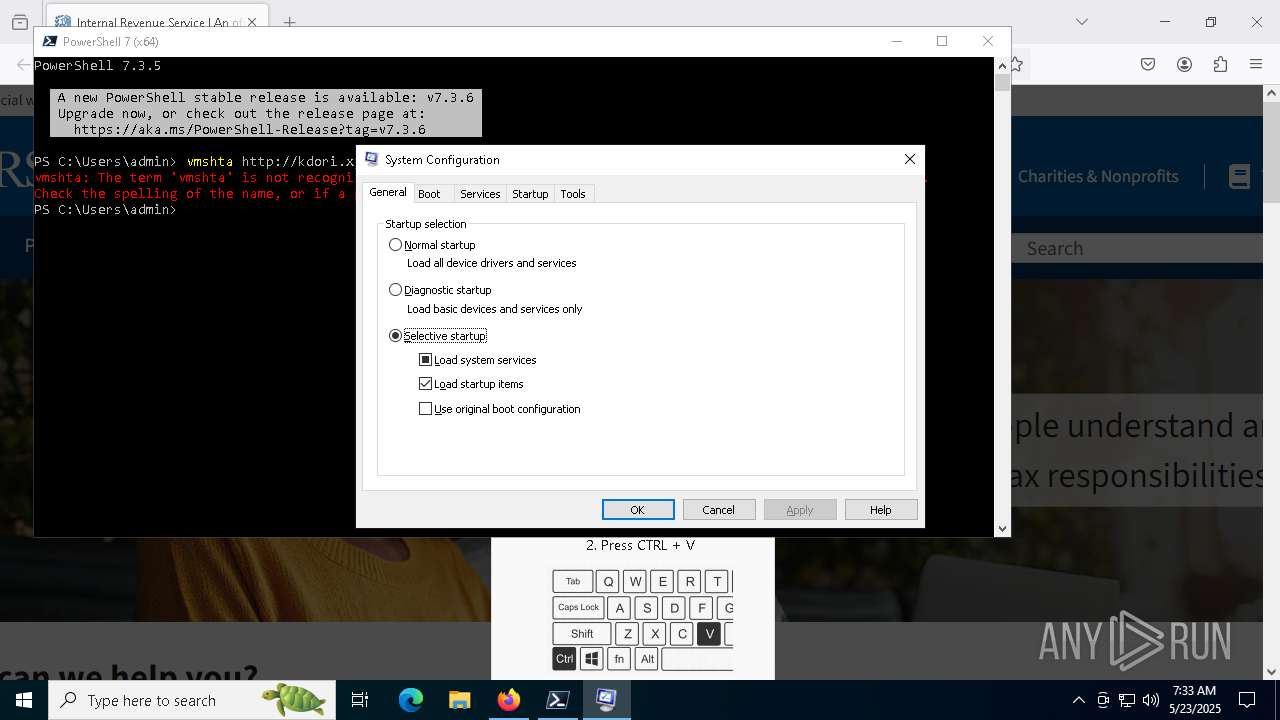Click the System Configuration title icon
This screenshot has height=720, width=1280.
click(x=372, y=159)
